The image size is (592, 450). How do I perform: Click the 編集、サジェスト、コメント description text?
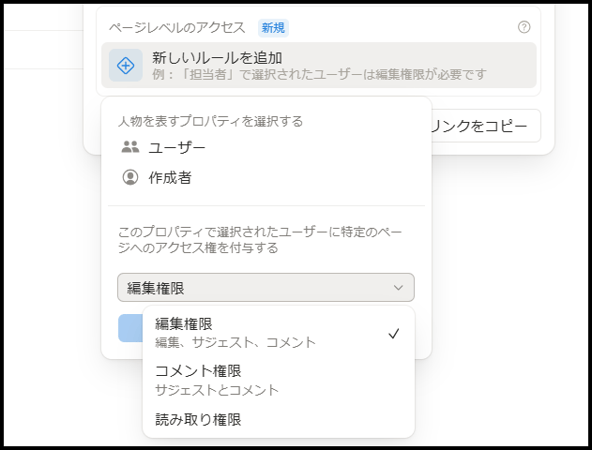coord(235,342)
